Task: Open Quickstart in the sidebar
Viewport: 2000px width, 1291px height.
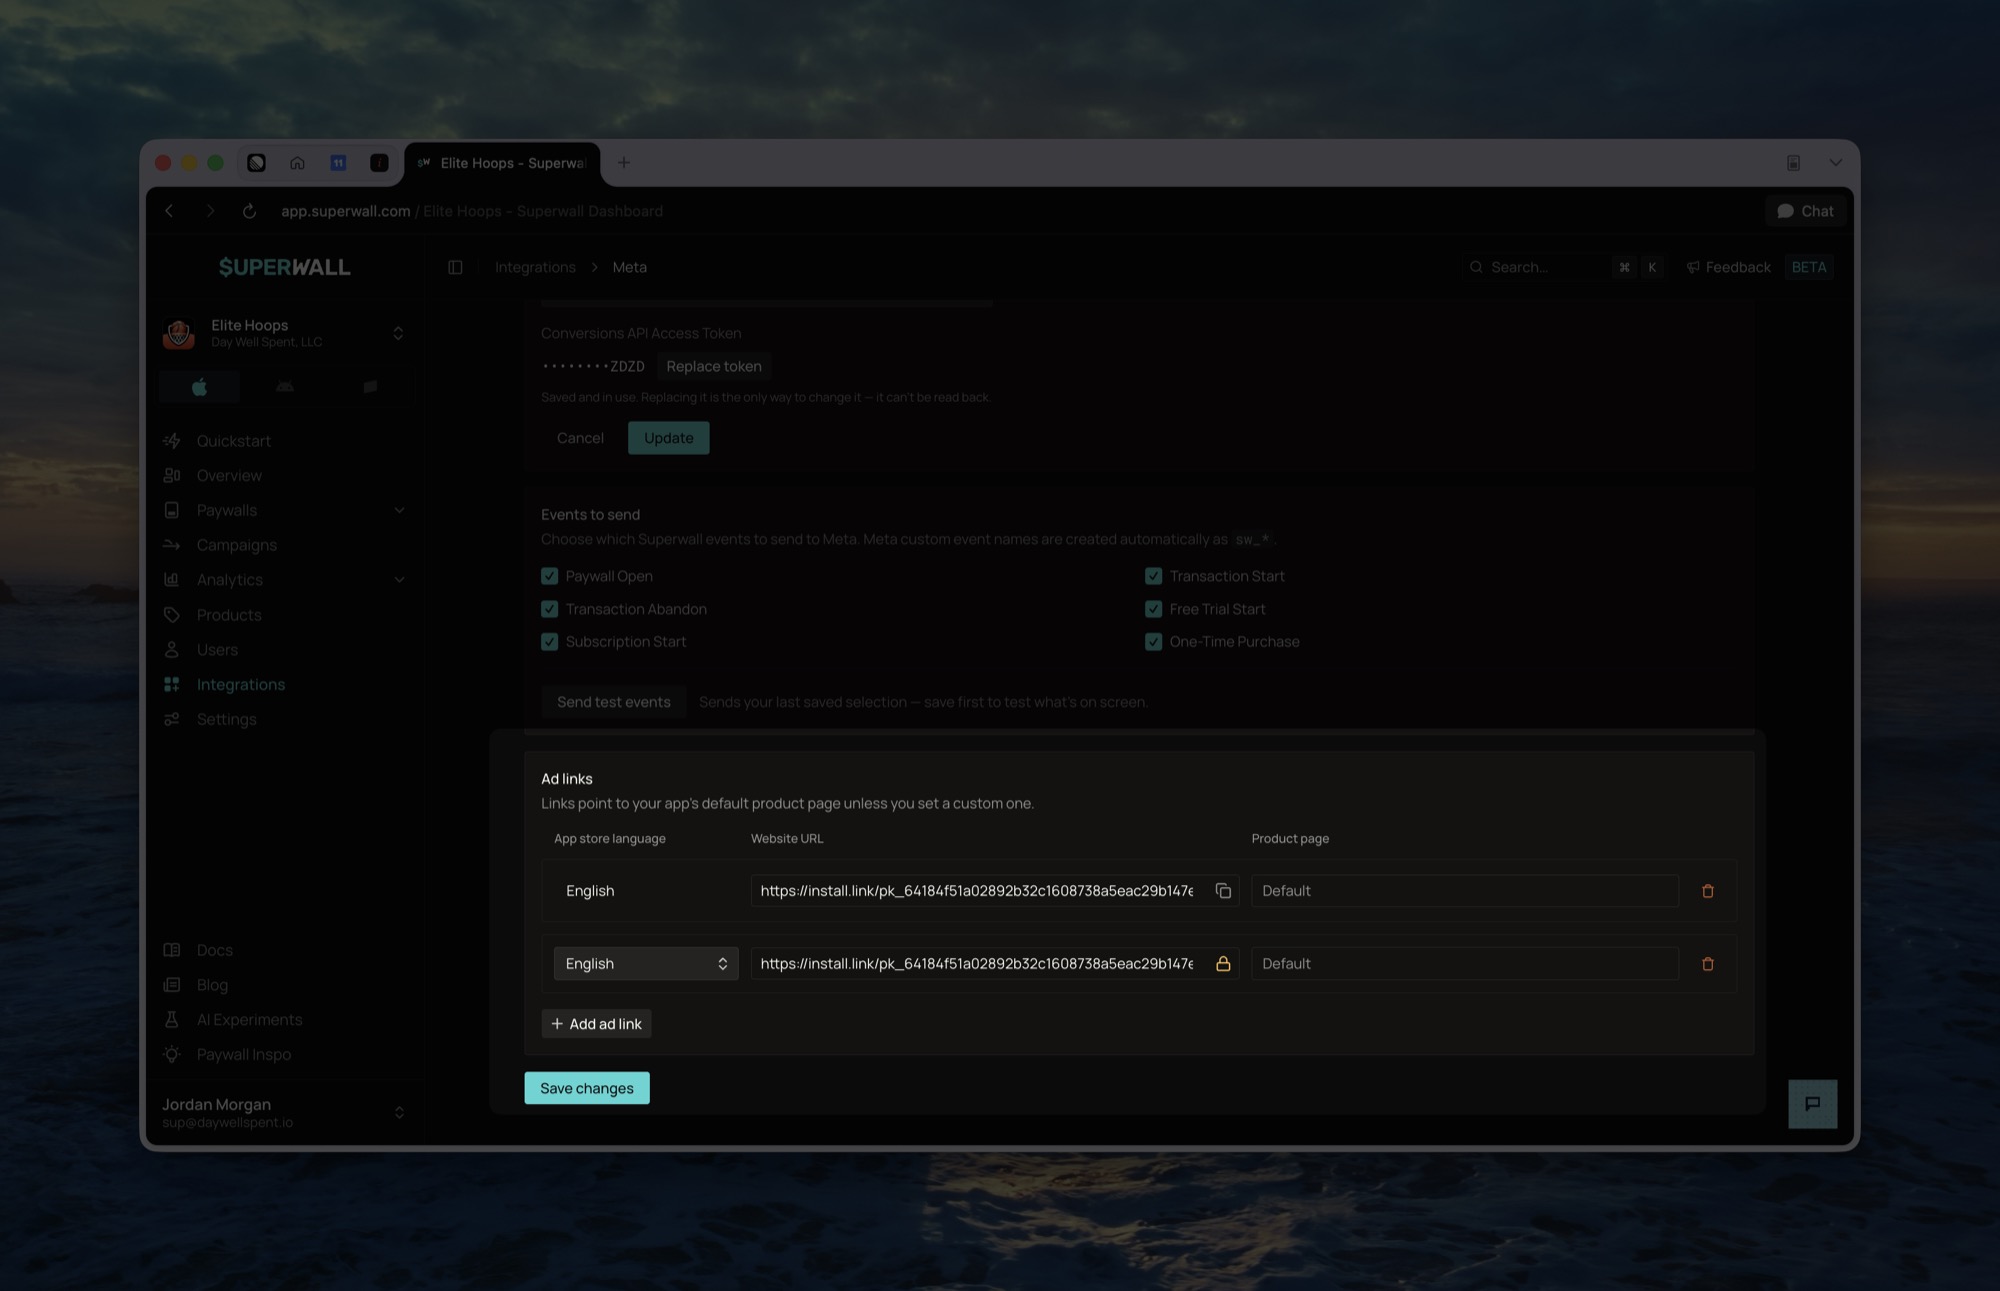Action: (x=234, y=441)
